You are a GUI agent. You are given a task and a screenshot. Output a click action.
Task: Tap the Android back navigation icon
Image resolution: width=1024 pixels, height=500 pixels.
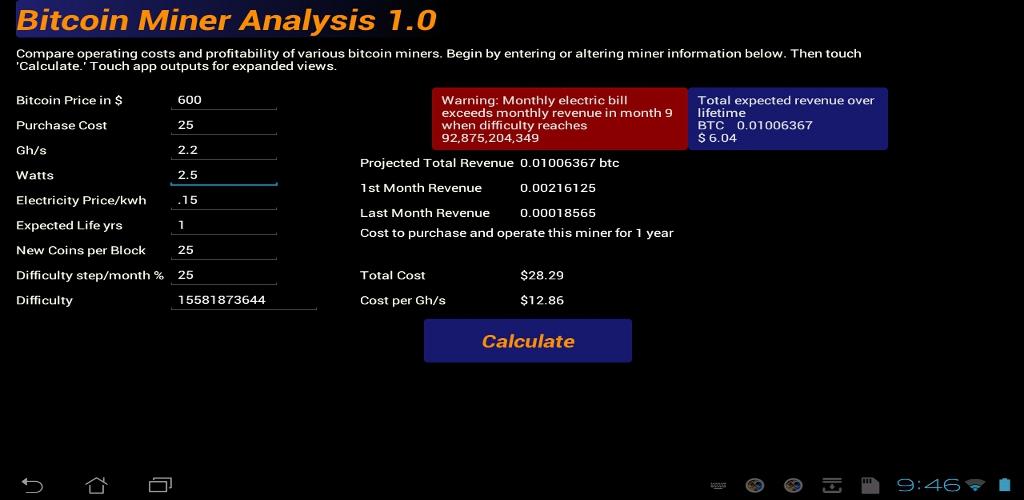click(x=32, y=485)
